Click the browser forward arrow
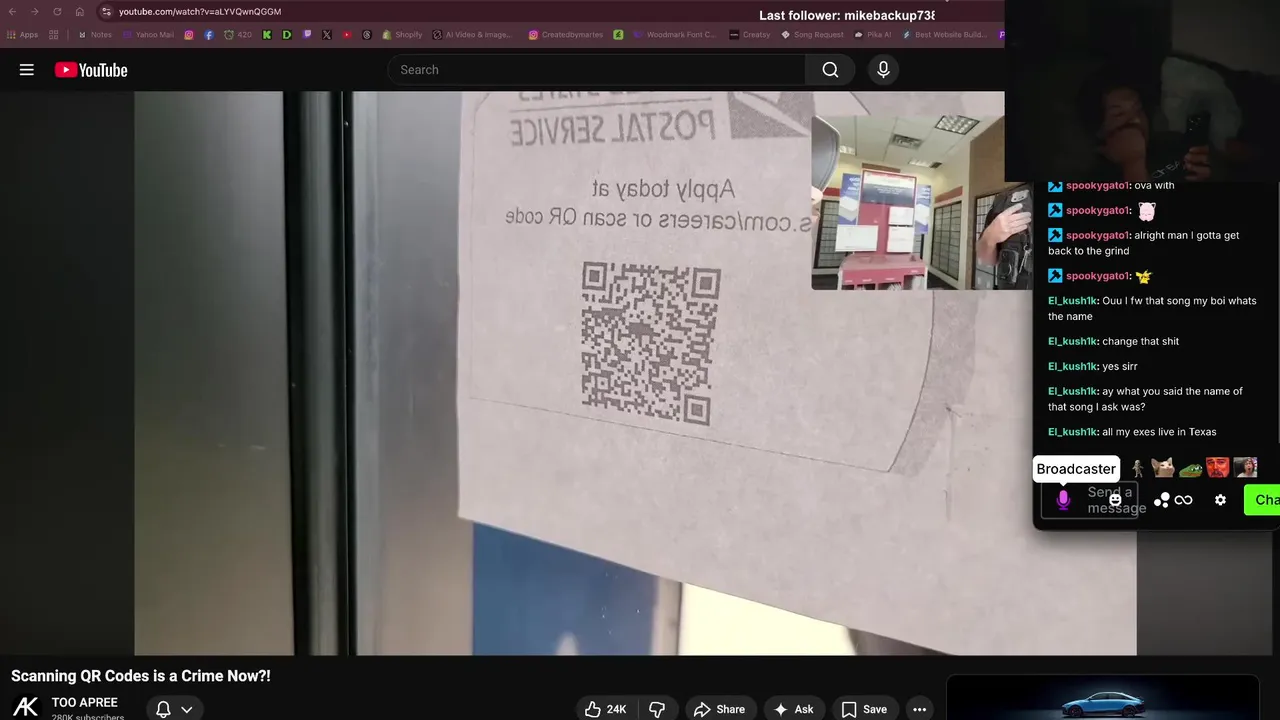 pyautogui.click(x=35, y=12)
